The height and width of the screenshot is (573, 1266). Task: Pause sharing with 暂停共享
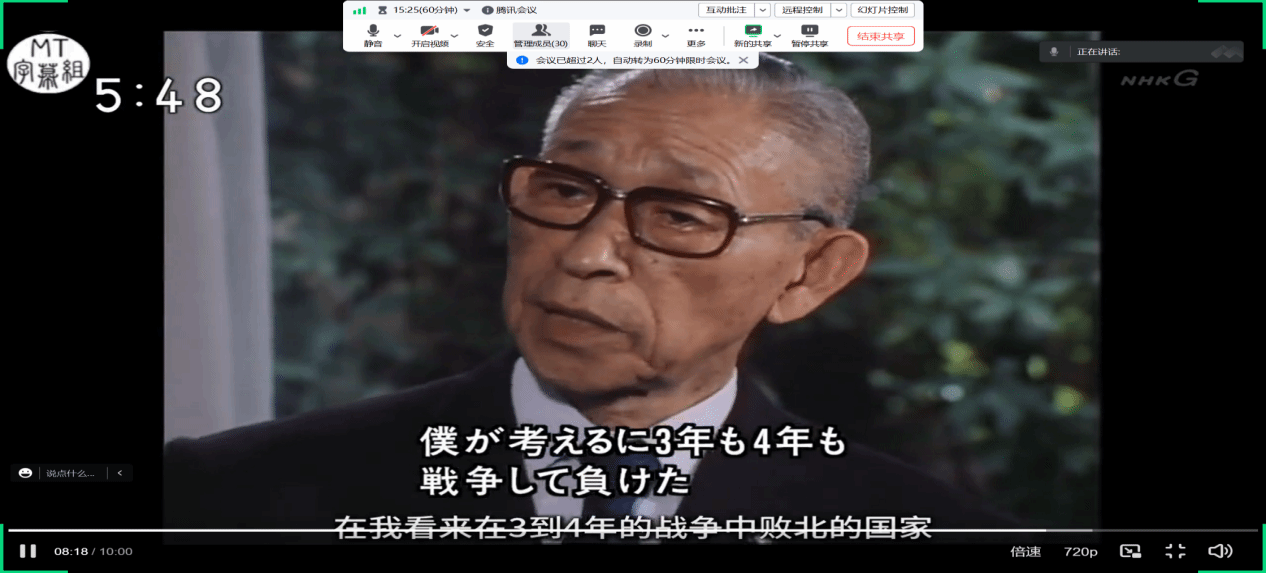(810, 36)
